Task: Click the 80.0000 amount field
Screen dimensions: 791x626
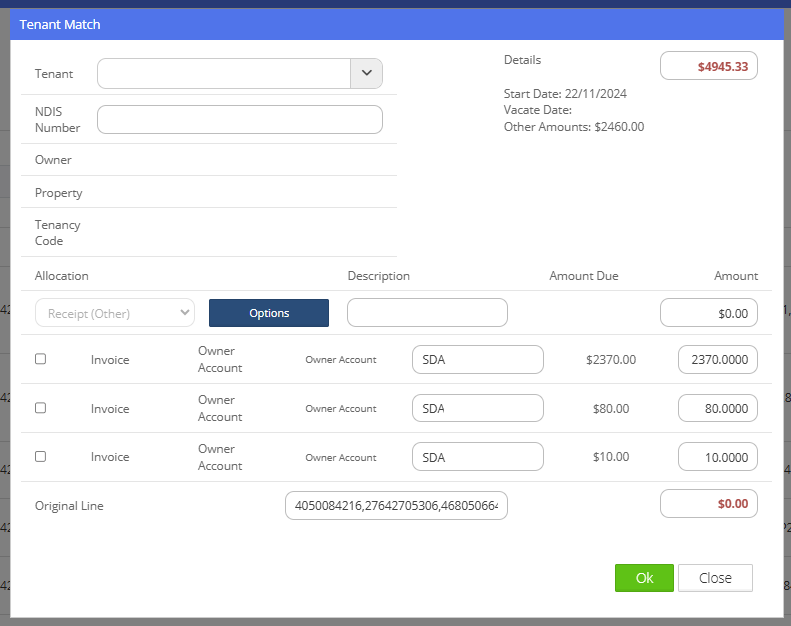Action: coord(718,408)
